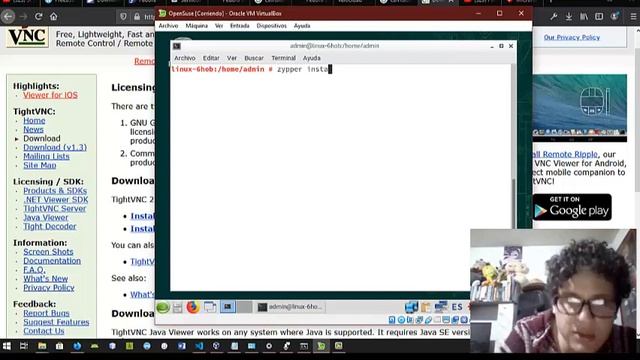Screen dimensions: 640x360
Task: Open the What's New sidebar link
Action: [x=45, y=279]
